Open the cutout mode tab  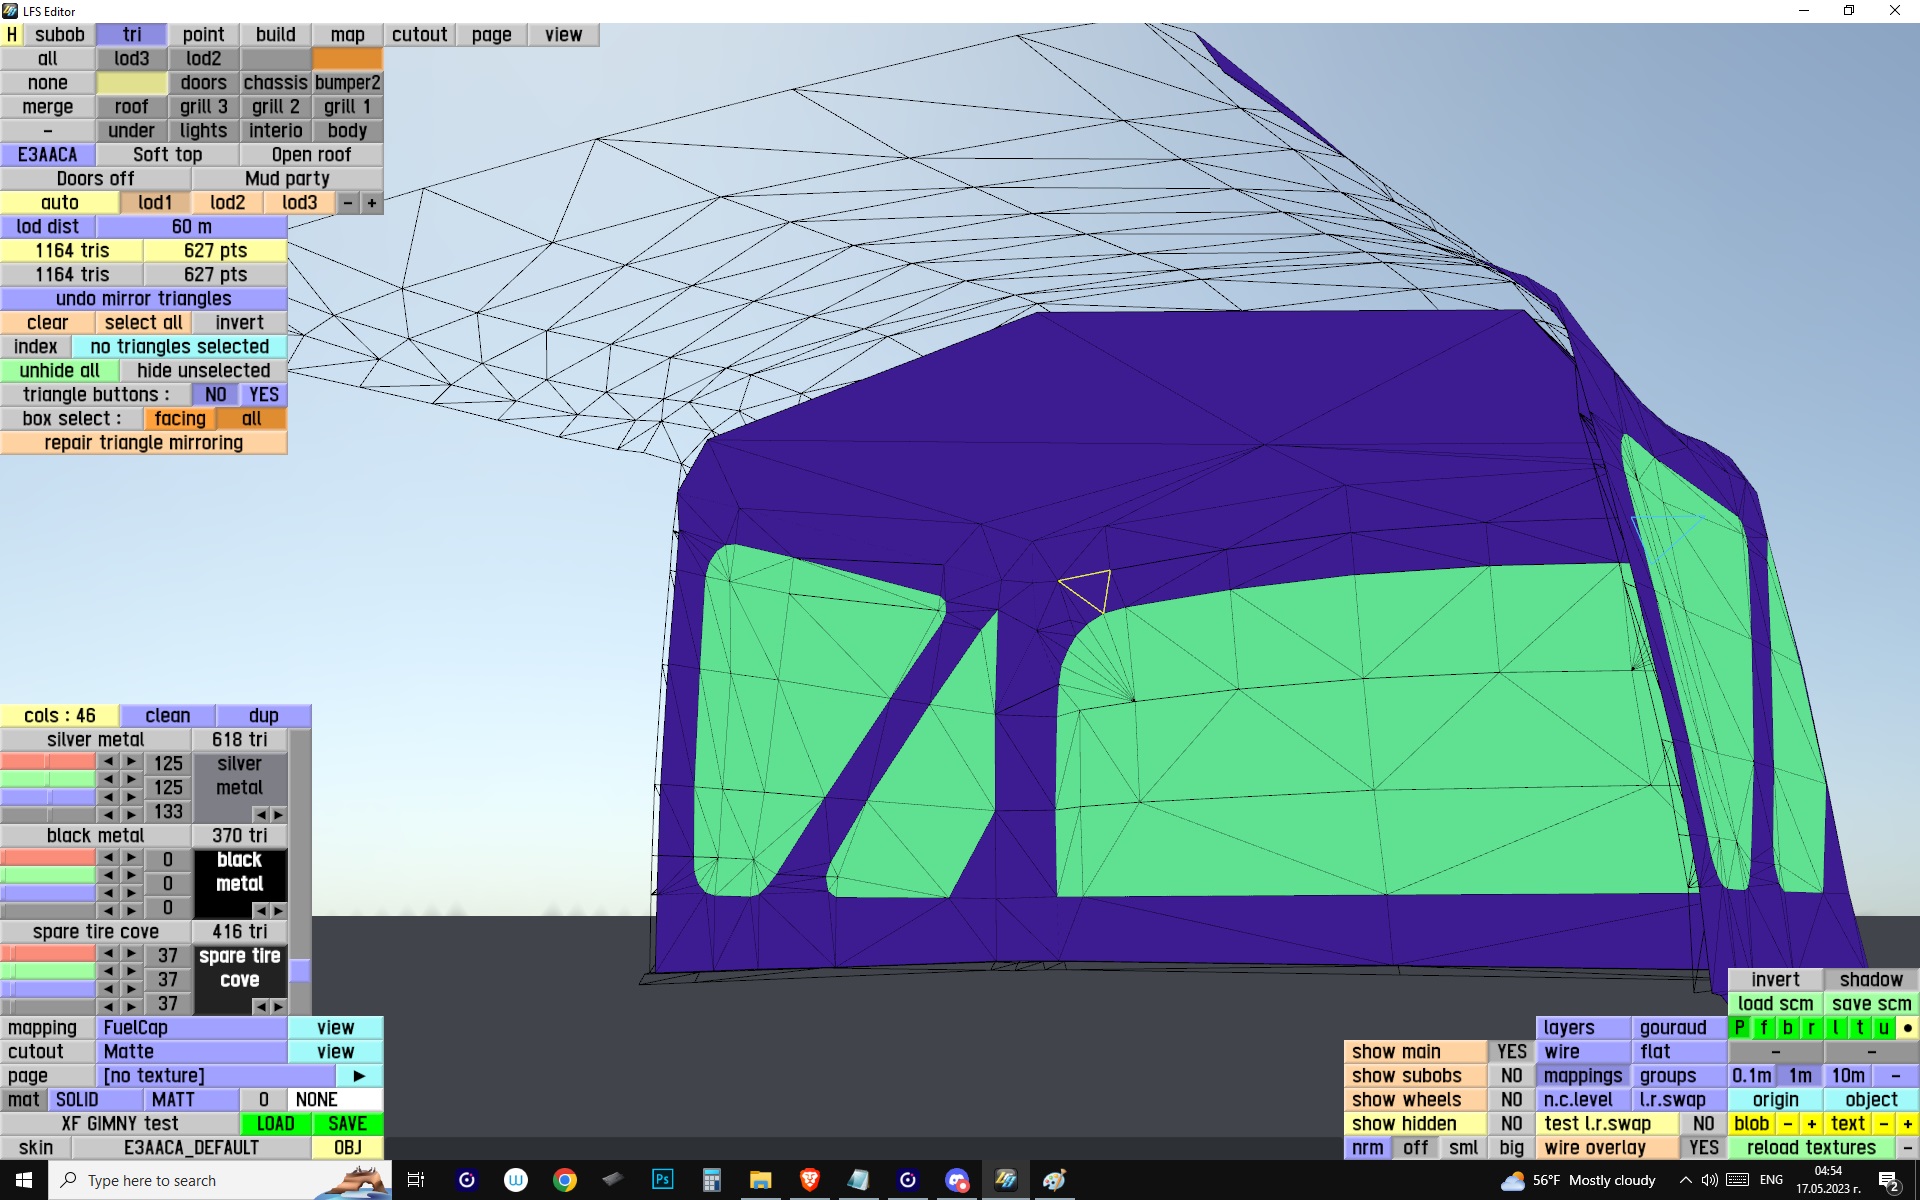click(419, 35)
